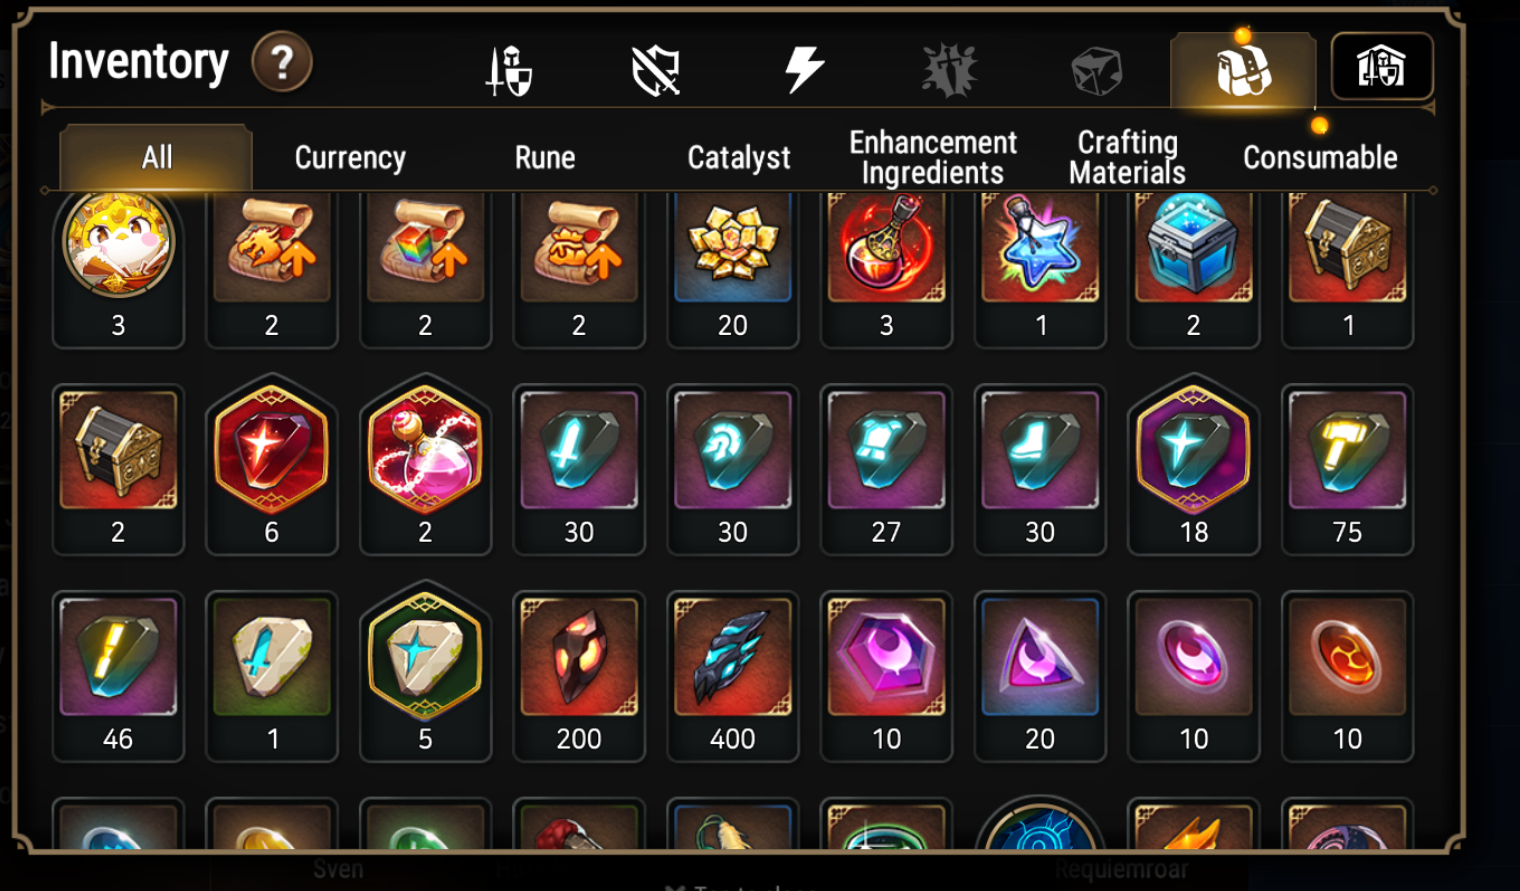Select the spiky artifact category icon
The height and width of the screenshot is (891, 1520).
pos(949,70)
